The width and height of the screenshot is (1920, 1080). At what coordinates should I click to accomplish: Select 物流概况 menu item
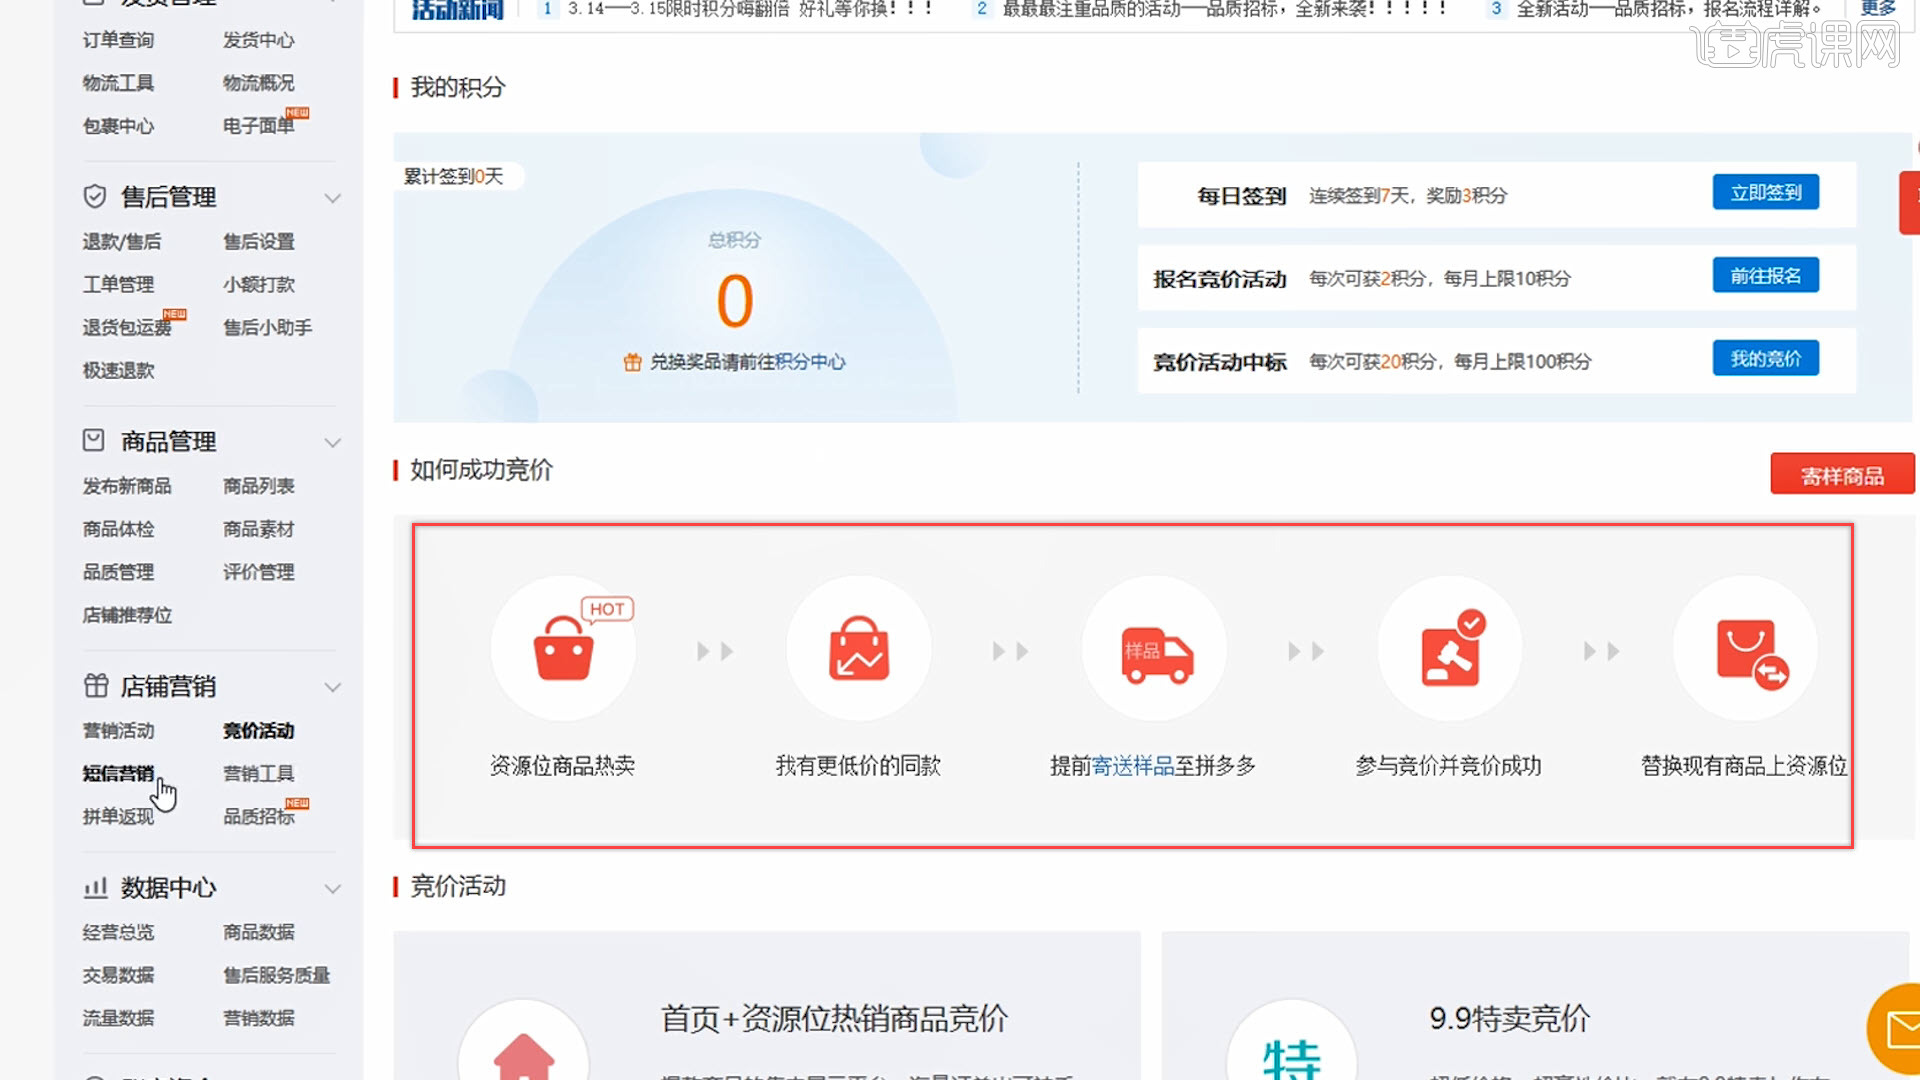(258, 83)
